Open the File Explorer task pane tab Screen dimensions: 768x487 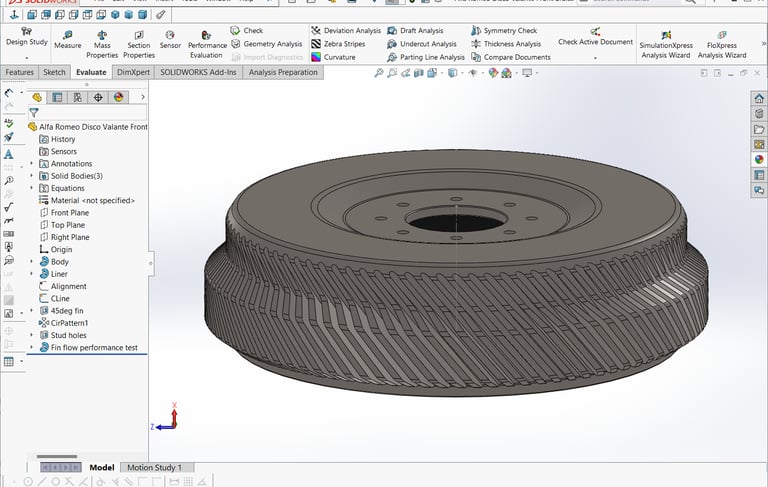(759, 129)
